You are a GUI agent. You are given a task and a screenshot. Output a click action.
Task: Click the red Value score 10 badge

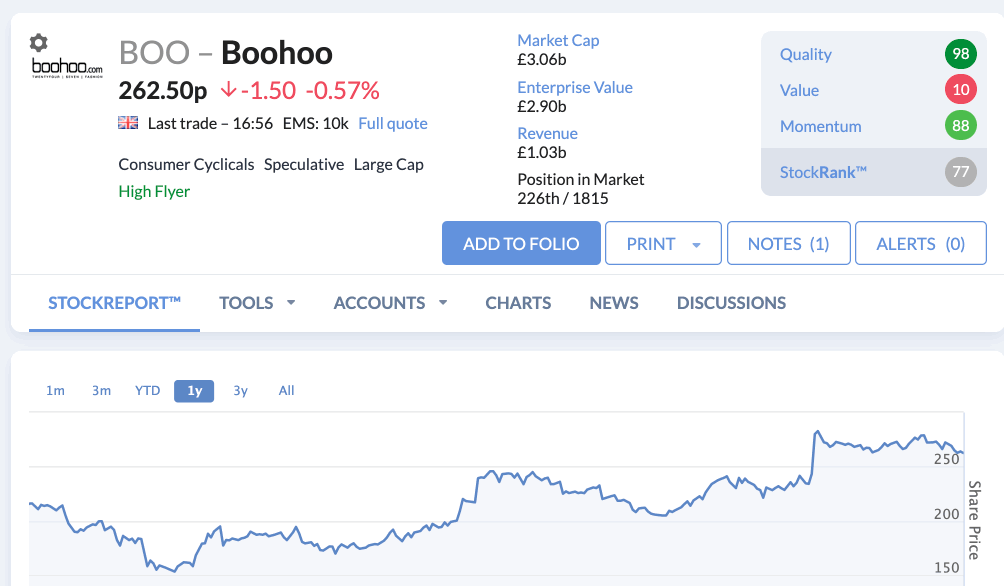coord(960,90)
